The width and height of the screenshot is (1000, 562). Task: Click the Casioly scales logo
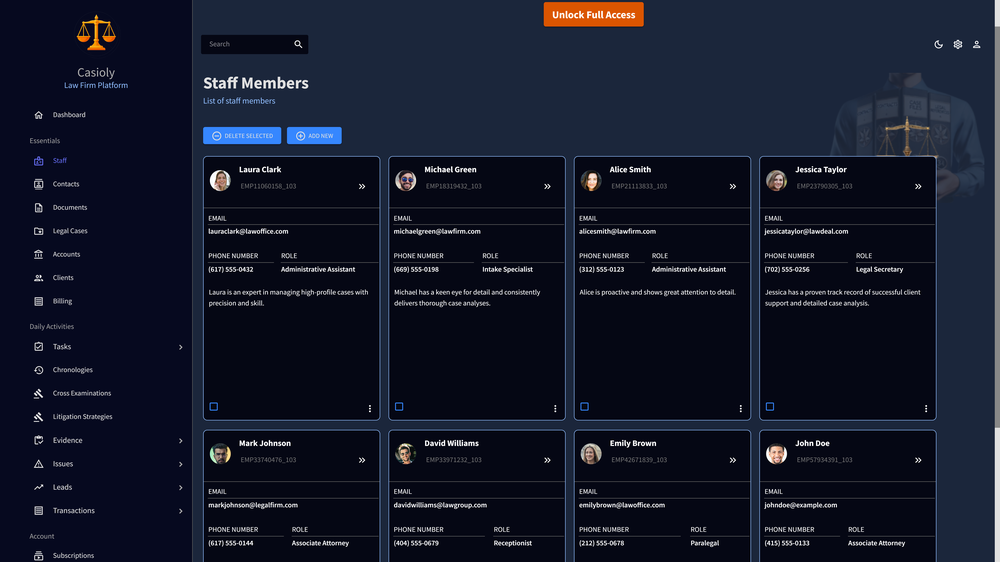[96, 33]
